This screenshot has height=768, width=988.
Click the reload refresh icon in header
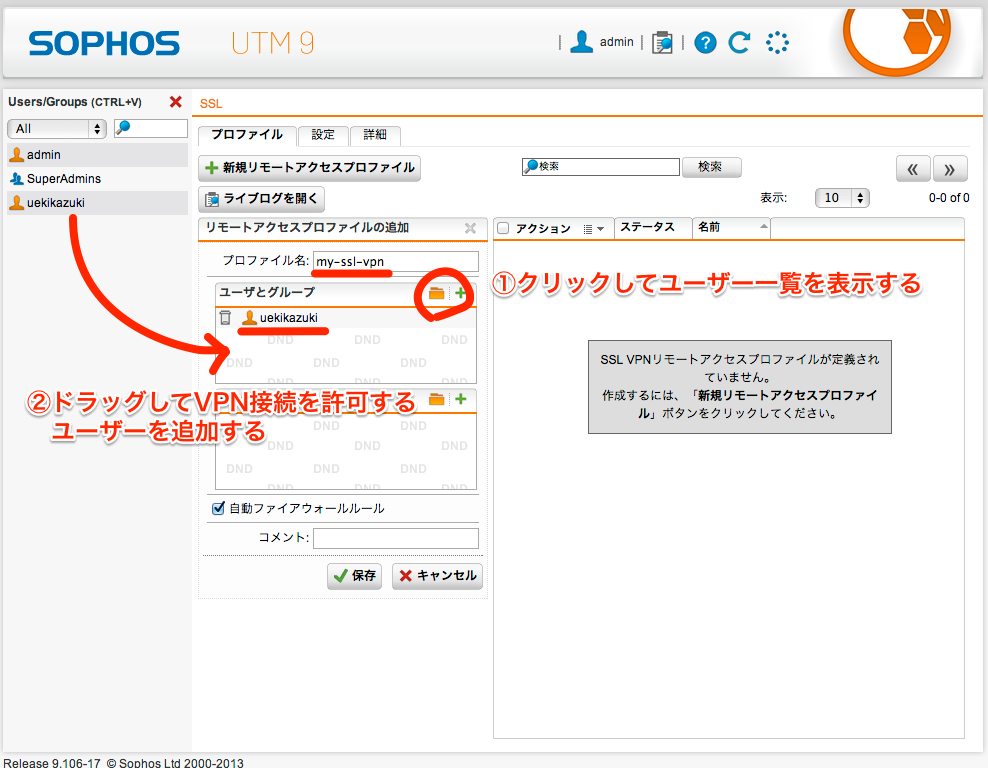point(739,42)
